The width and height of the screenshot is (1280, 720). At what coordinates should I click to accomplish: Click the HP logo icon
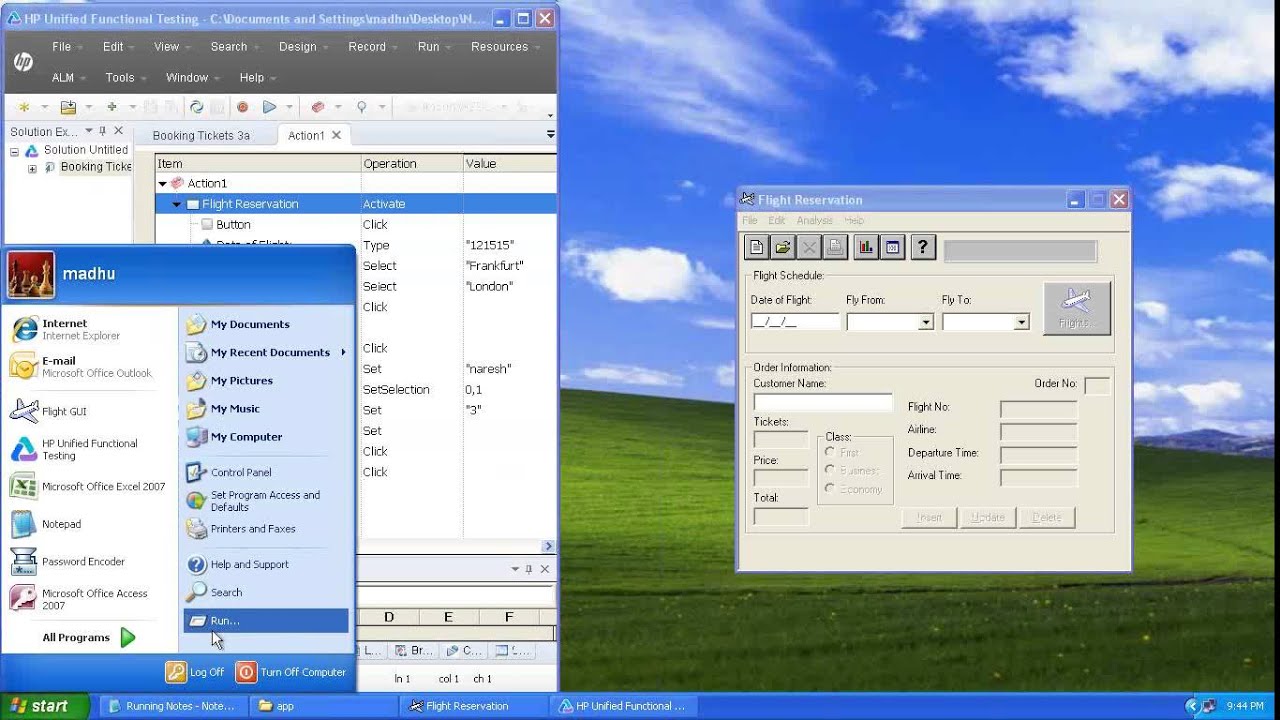click(23, 62)
